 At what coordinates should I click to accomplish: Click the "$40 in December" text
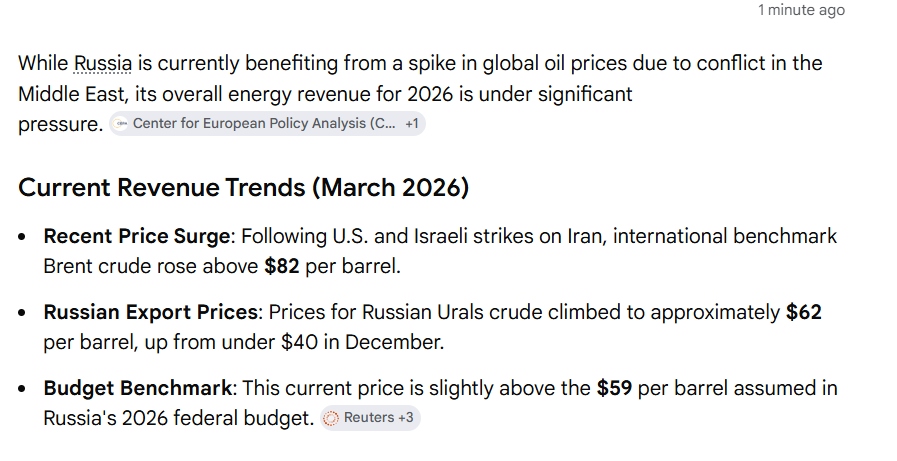coord(362,343)
